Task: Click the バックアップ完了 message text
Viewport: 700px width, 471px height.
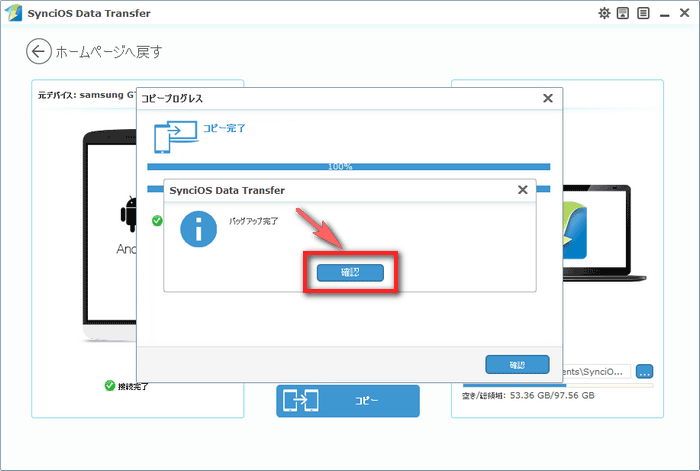Action: (x=254, y=221)
